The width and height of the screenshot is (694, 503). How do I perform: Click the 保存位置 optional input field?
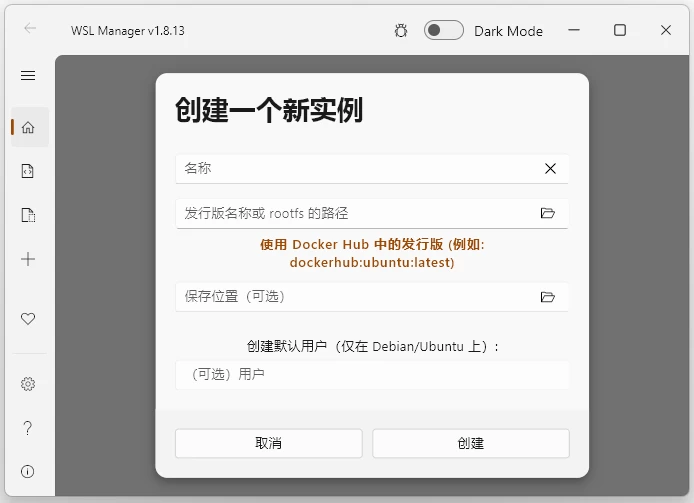355,297
